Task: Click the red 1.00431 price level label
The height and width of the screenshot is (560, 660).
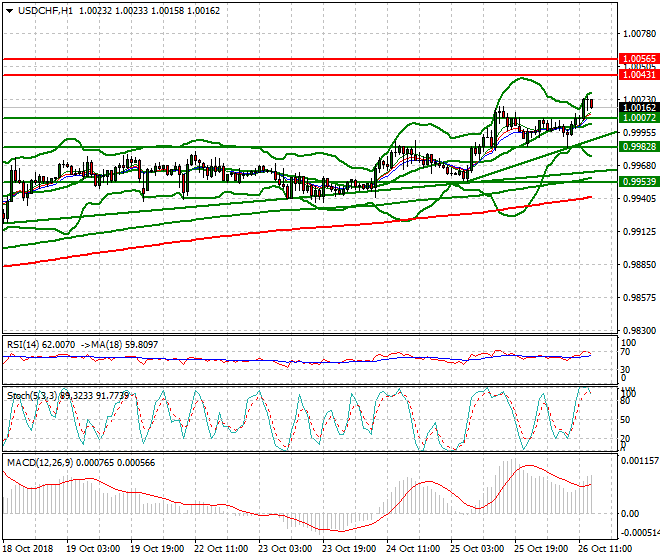Action: pyautogui.click(x=639, y=75)
